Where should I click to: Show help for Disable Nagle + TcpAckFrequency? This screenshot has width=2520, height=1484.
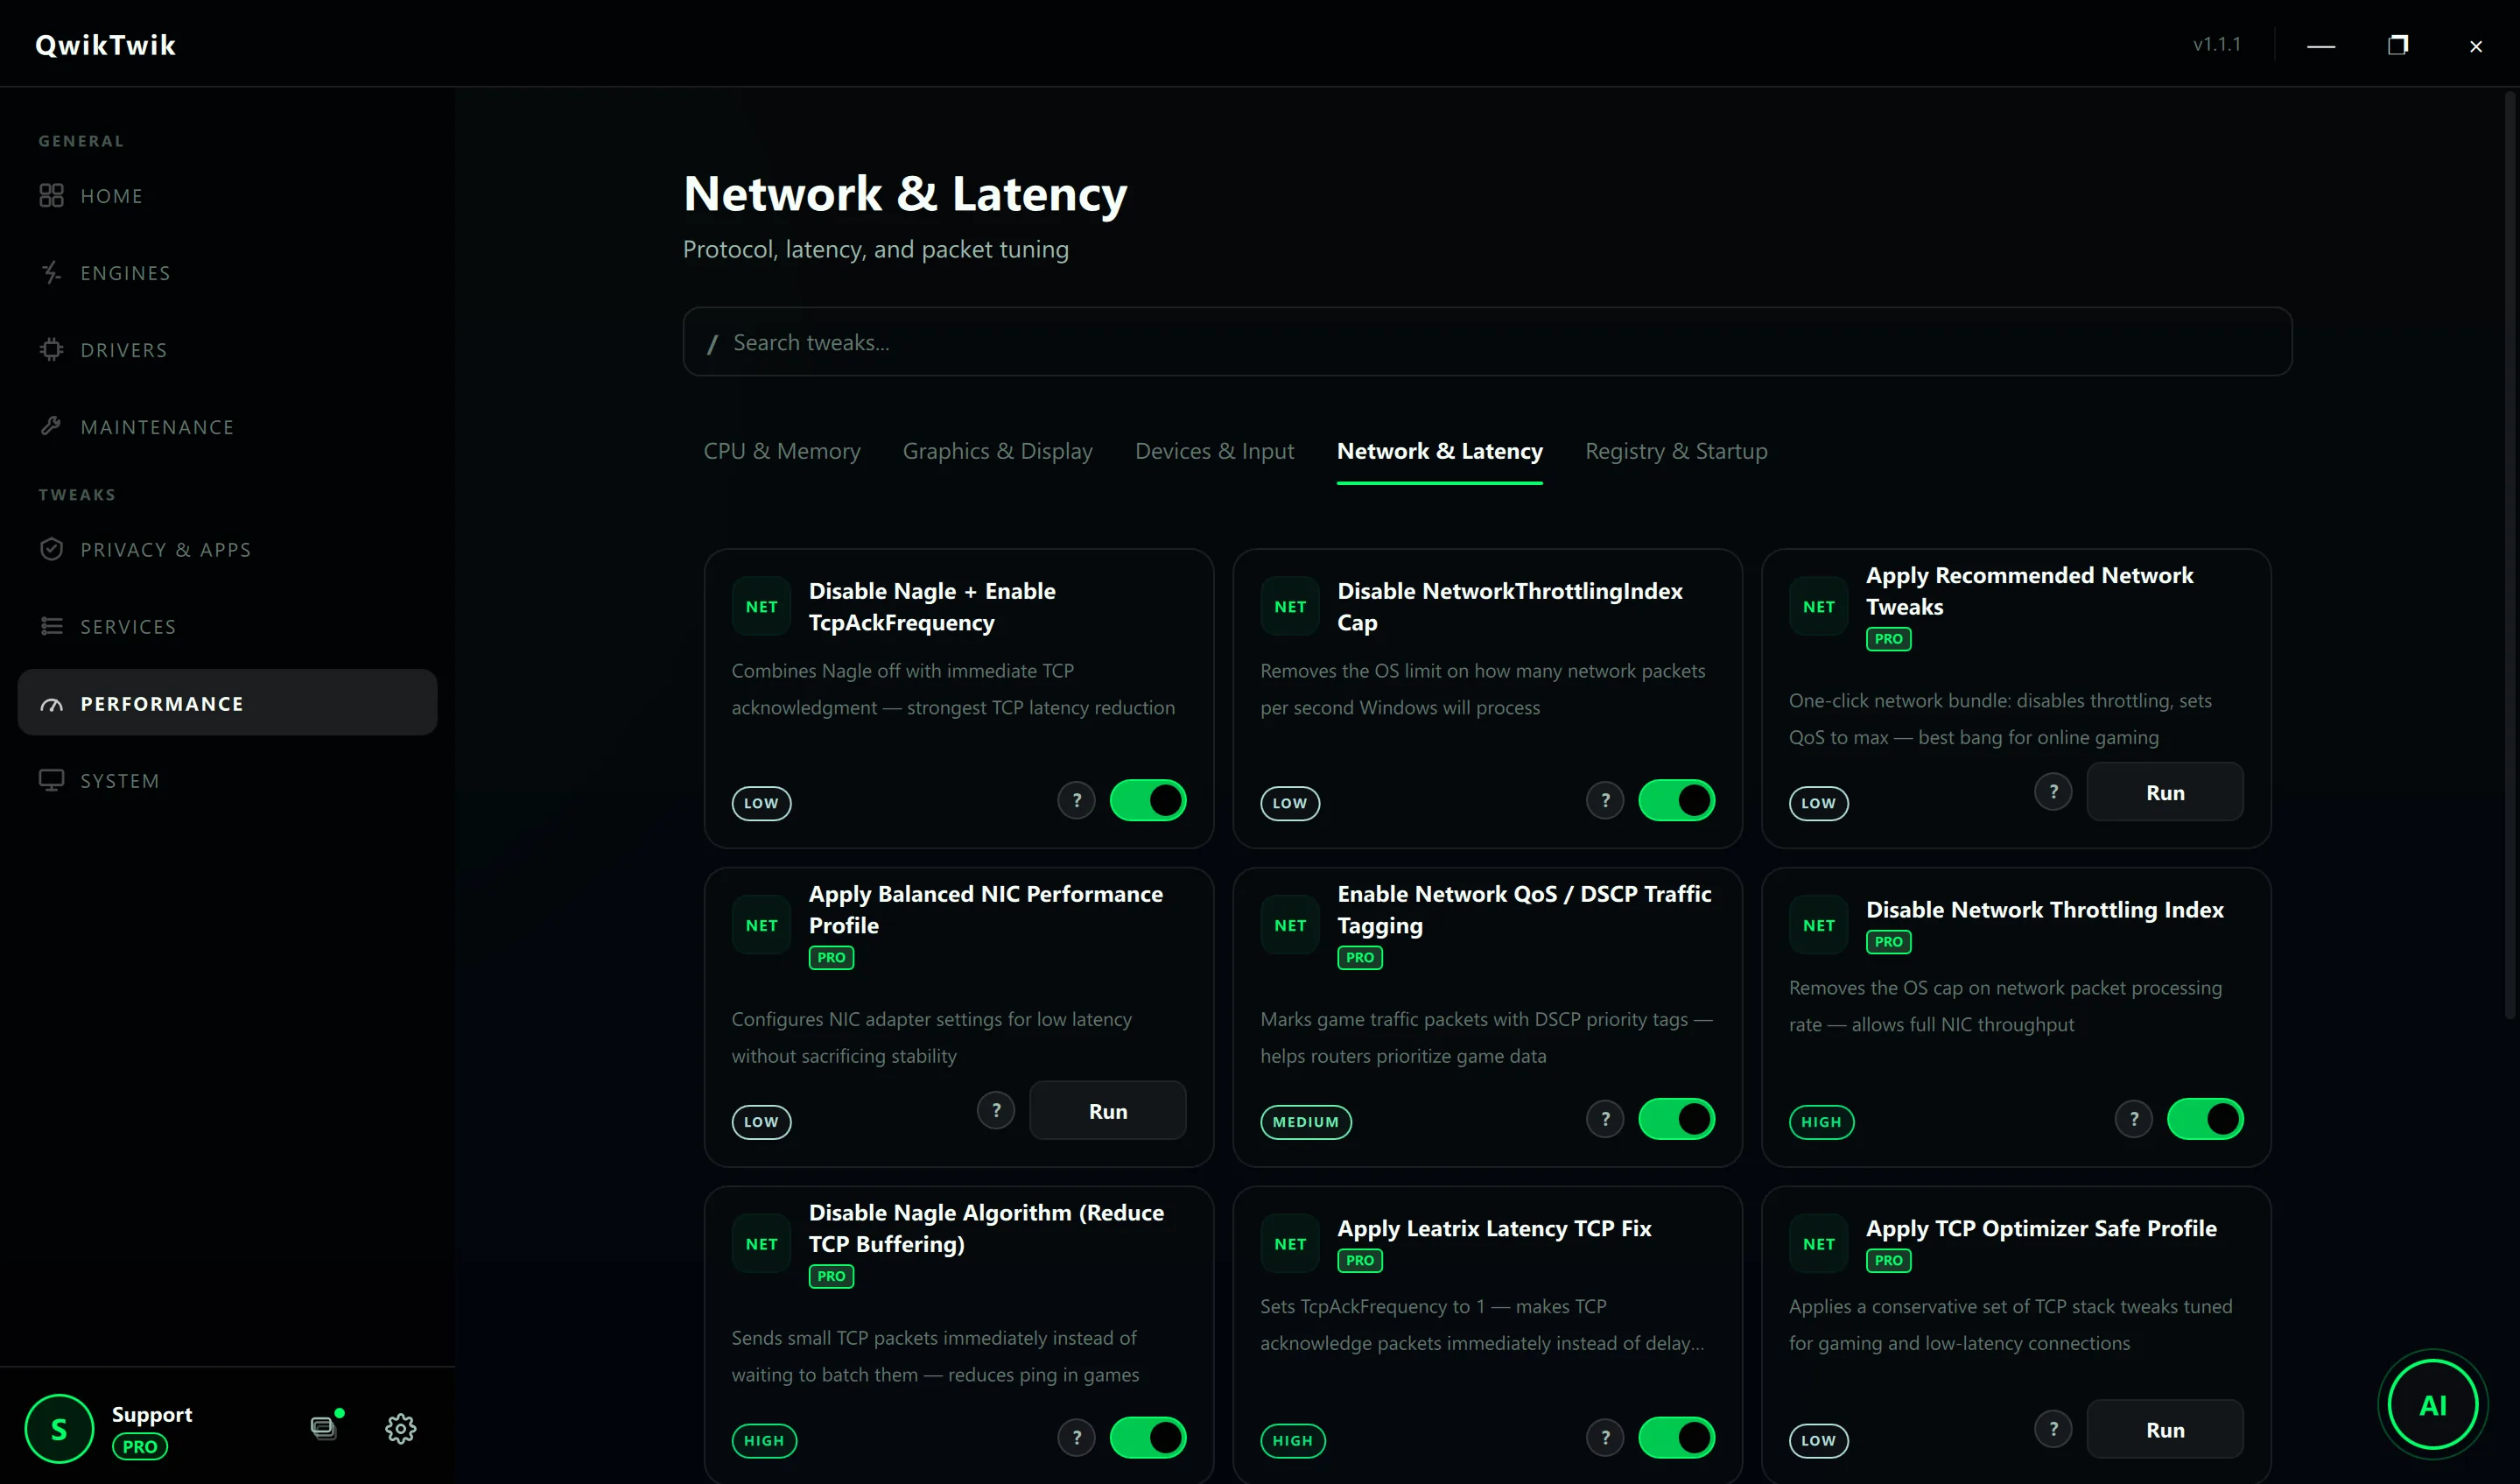click(1077, 800)
